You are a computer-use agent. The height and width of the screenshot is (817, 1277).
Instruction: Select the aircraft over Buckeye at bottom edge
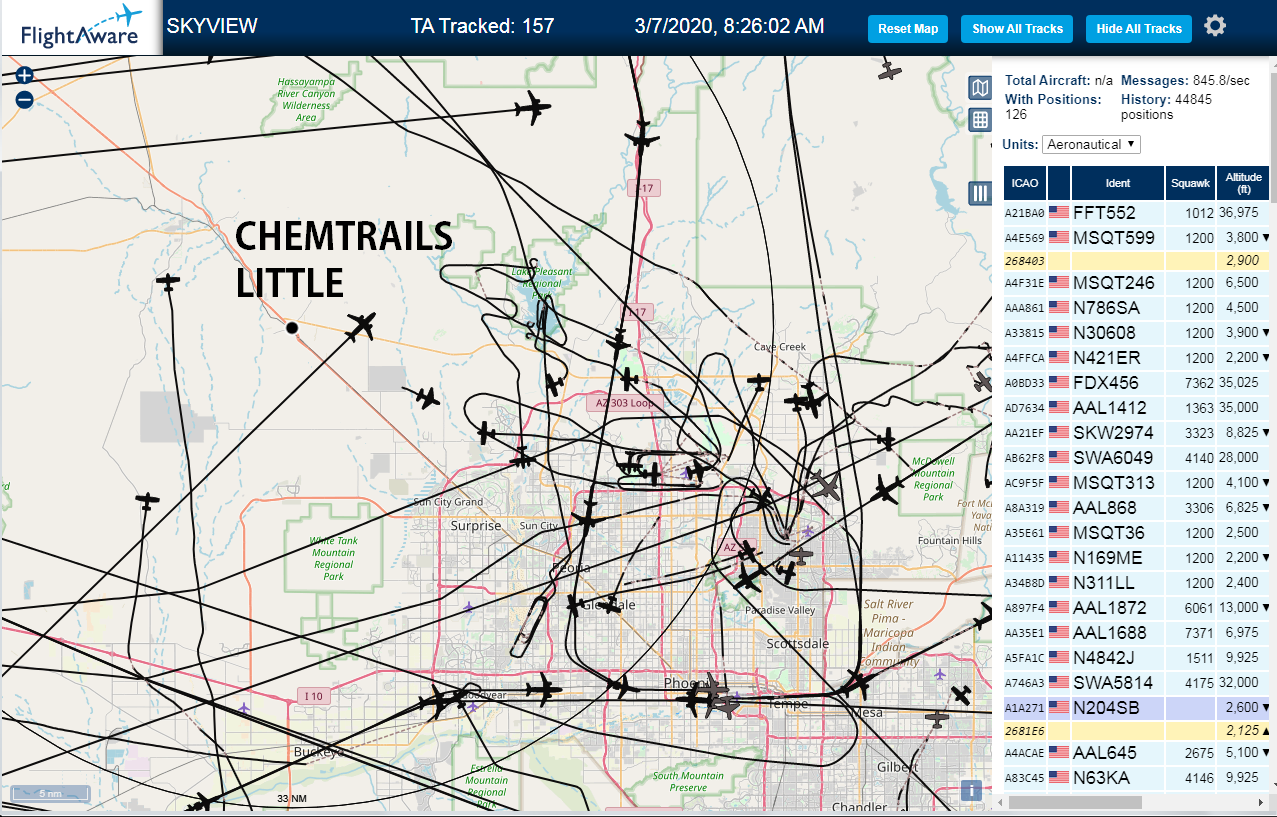coord(203,803)
